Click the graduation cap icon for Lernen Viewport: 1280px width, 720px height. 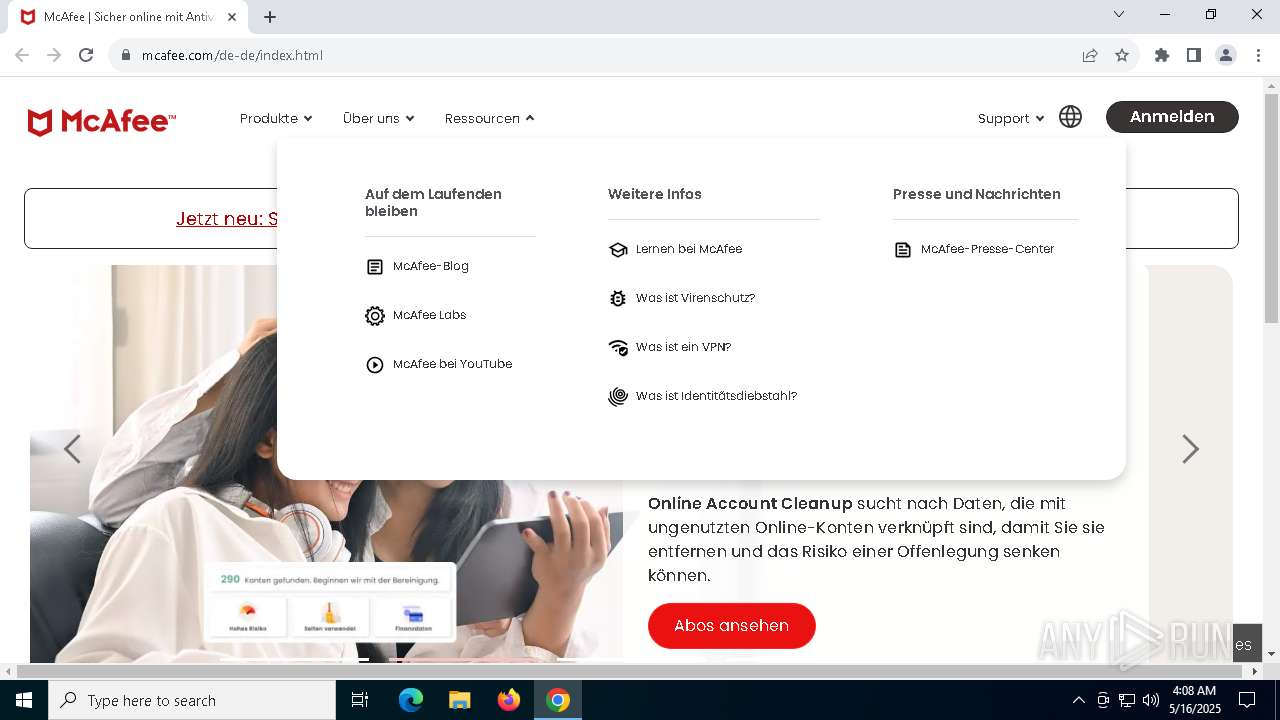tap(618, 250)
